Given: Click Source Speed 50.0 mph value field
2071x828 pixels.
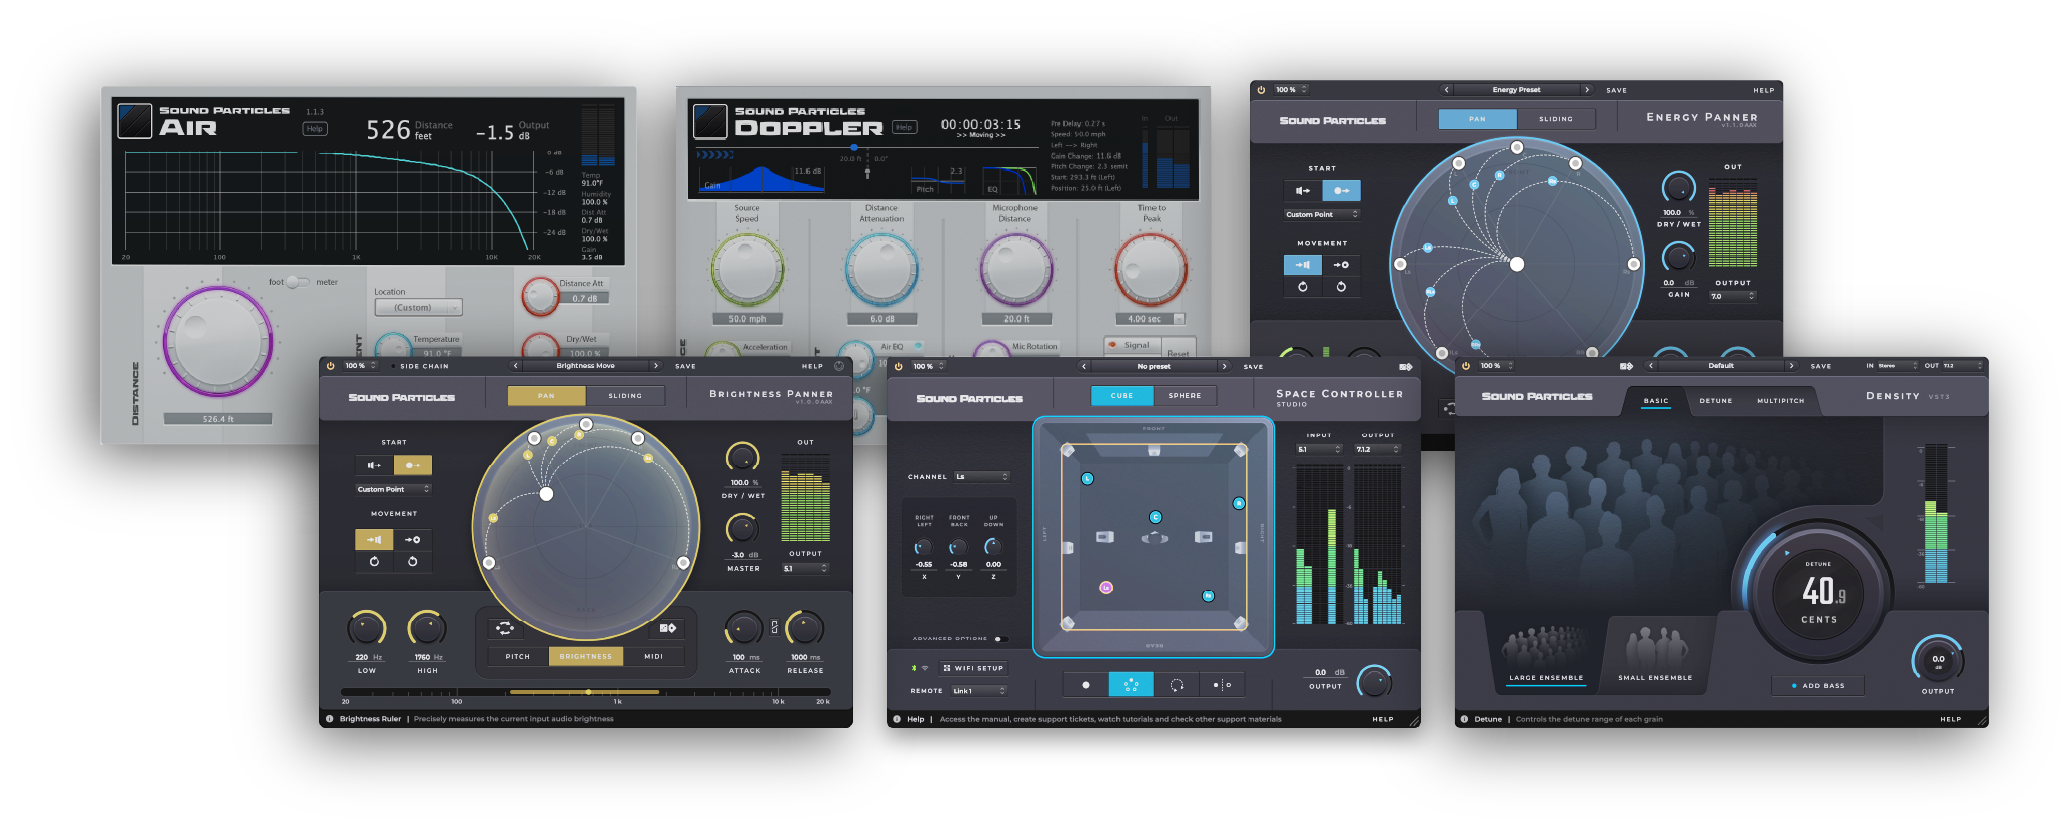Looking at the screenshot, I should tap(747, 319).
